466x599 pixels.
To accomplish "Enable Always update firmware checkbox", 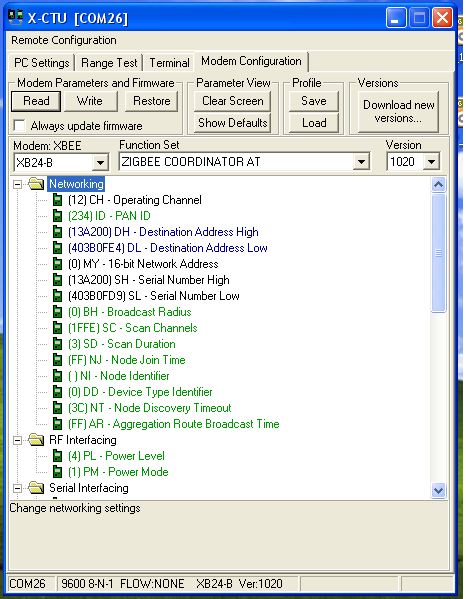I will click(19, 125).
